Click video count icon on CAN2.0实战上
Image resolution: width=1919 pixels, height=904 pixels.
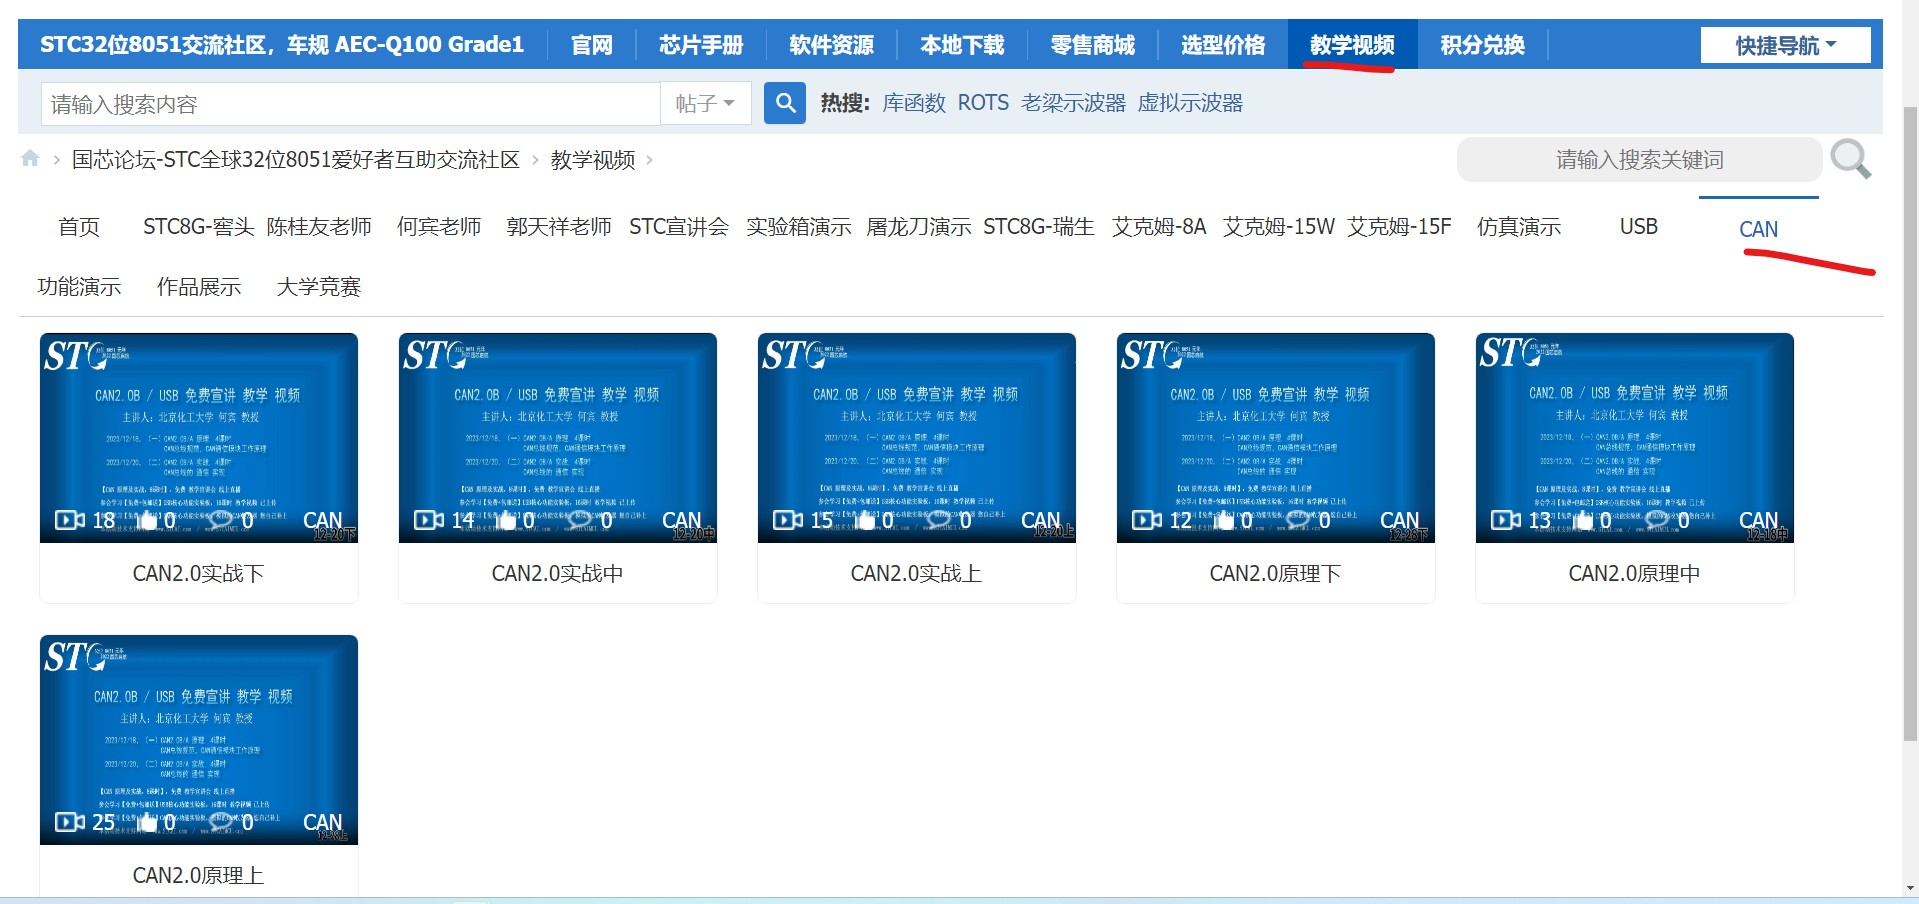tap(788, 520)
